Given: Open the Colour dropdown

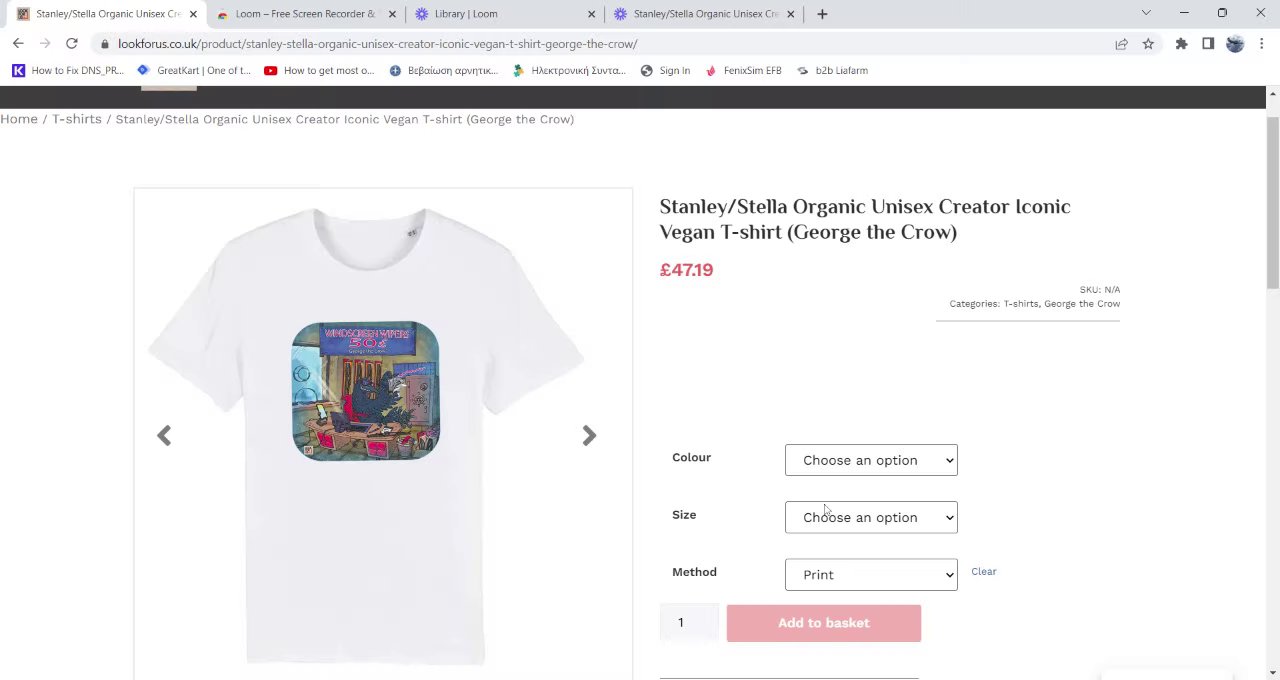Looking at the screenshot, I should pos(871,460).
